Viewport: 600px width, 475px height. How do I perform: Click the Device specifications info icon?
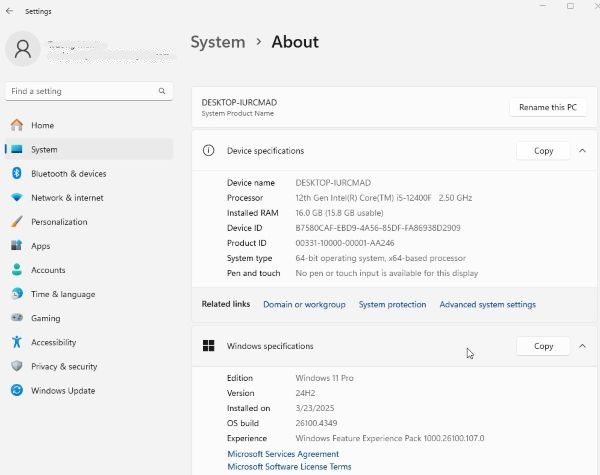coord(209,150)
